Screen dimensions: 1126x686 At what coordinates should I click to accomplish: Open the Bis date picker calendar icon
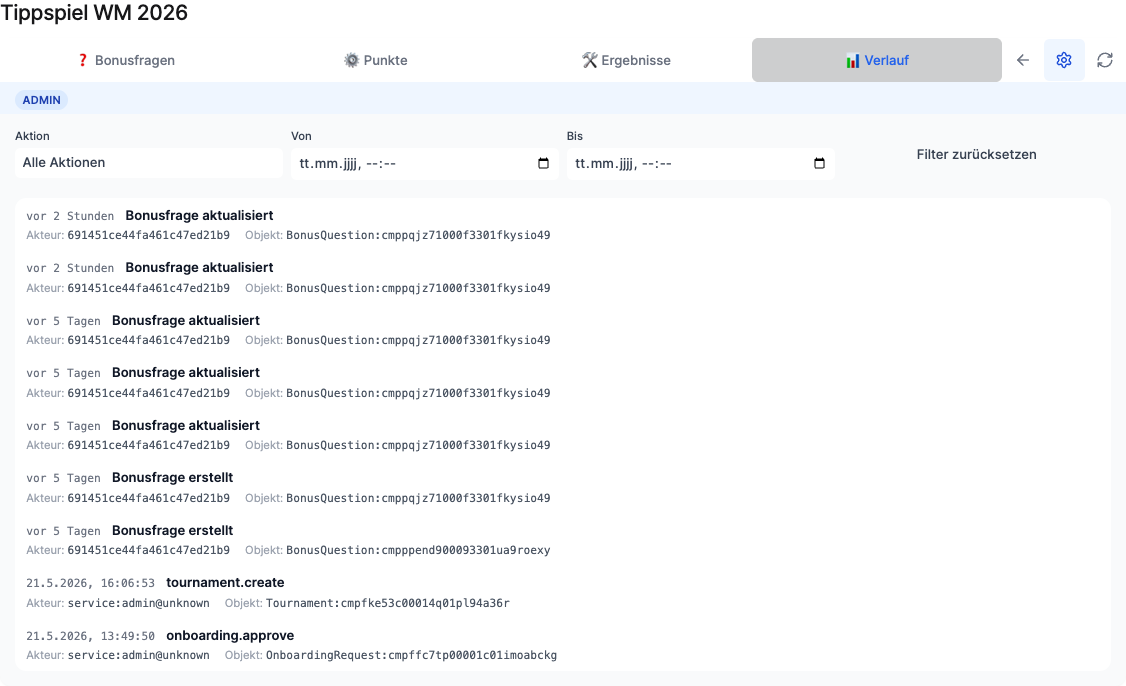coord(819,163)
